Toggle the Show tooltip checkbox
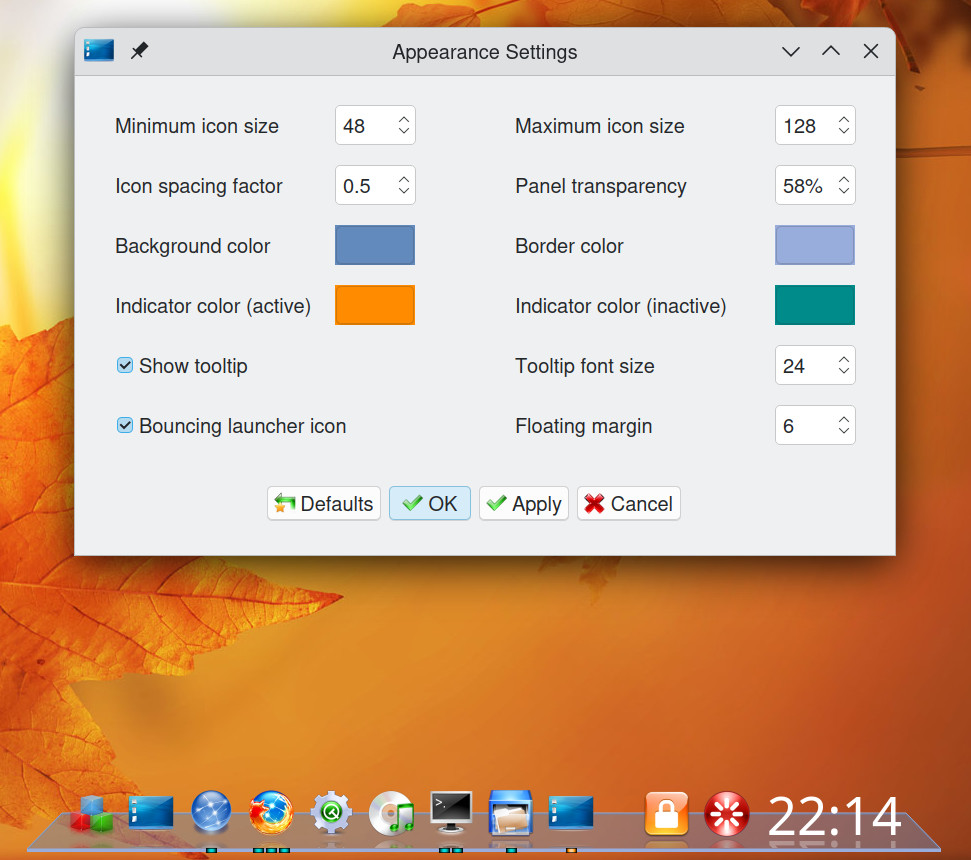Image resolution: width=971 pixels, height=860 pixels. [x=124, y=365]
